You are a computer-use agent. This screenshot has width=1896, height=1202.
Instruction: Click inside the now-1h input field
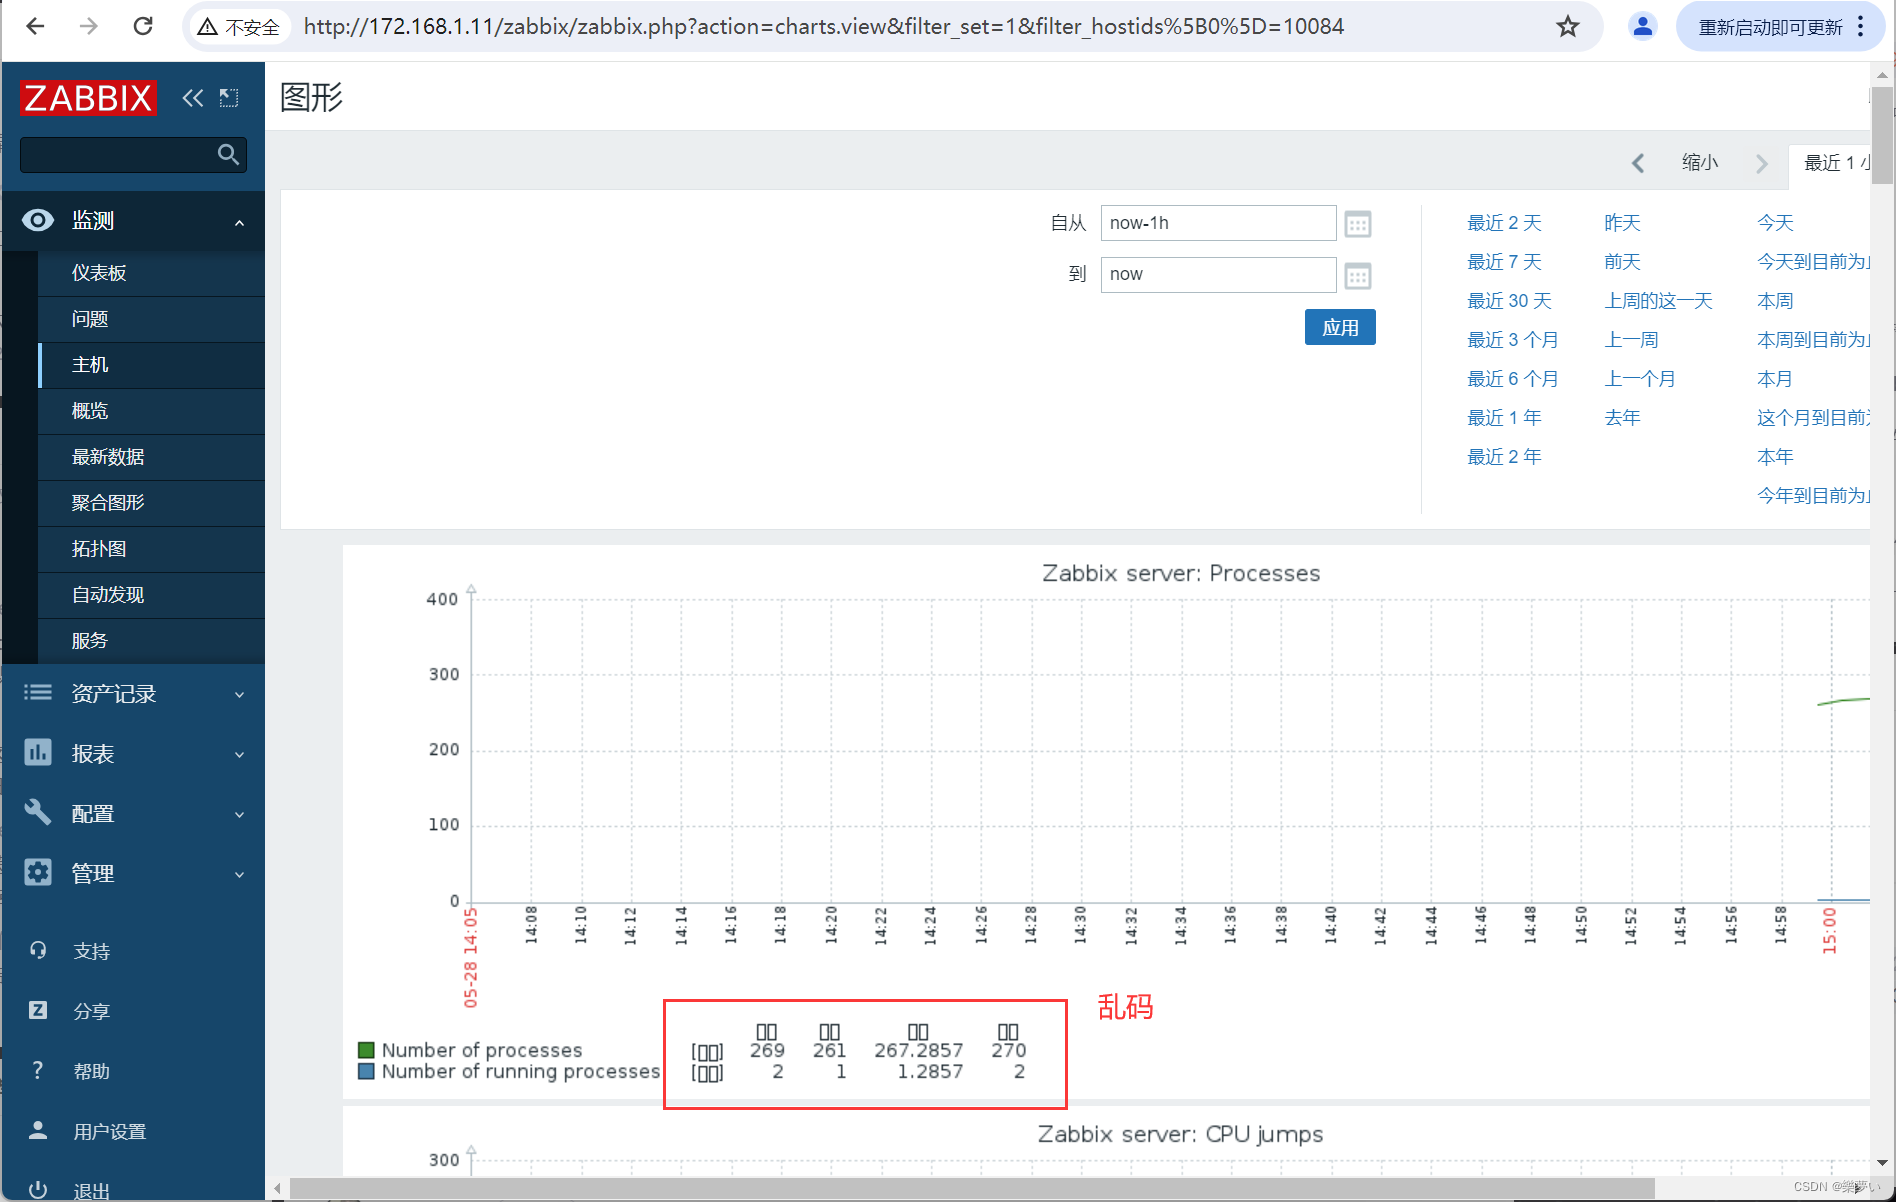(x=1218, y=223)
